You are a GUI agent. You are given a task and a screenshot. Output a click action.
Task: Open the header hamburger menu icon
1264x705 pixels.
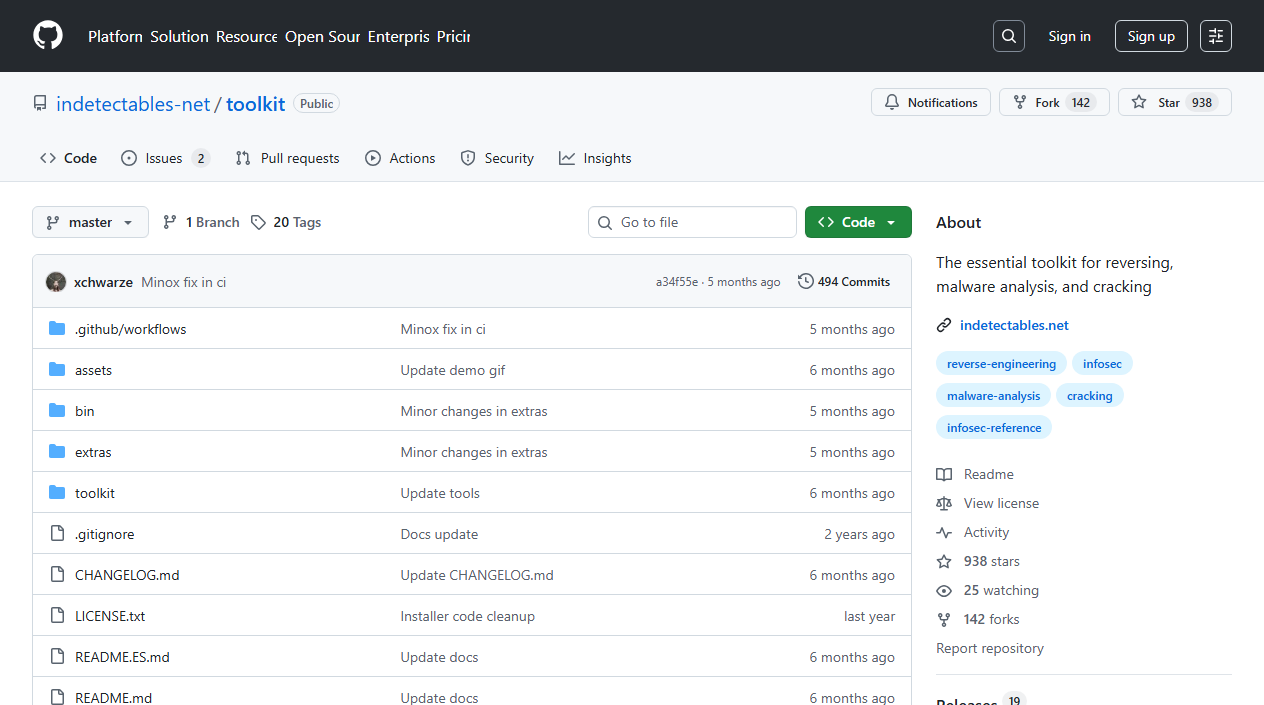point(1216,36)
